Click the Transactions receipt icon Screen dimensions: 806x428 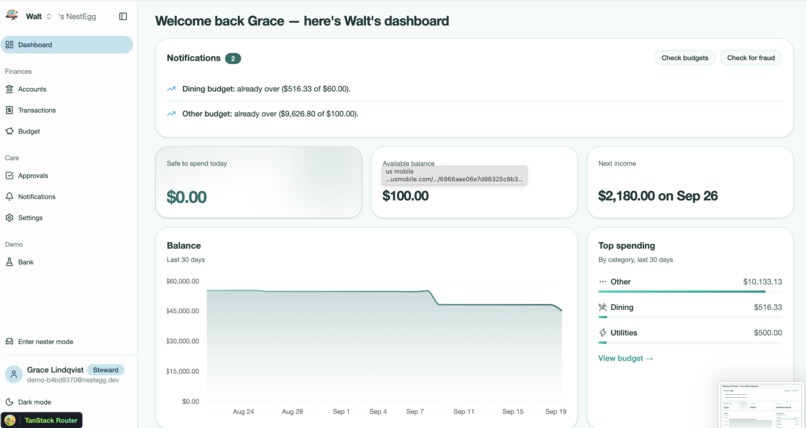tap(9, 110)
